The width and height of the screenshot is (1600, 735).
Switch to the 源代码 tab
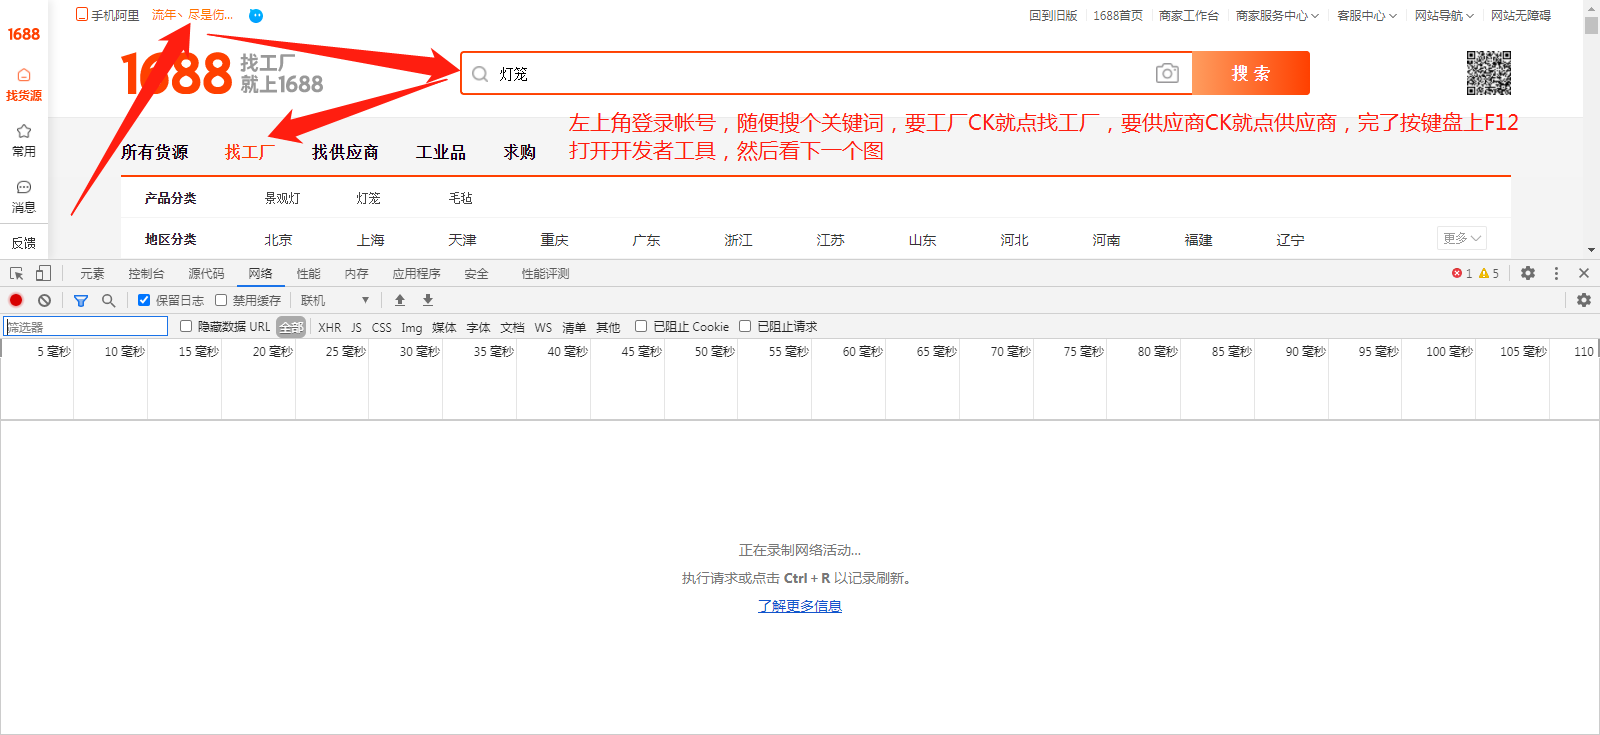click(206, 273)
